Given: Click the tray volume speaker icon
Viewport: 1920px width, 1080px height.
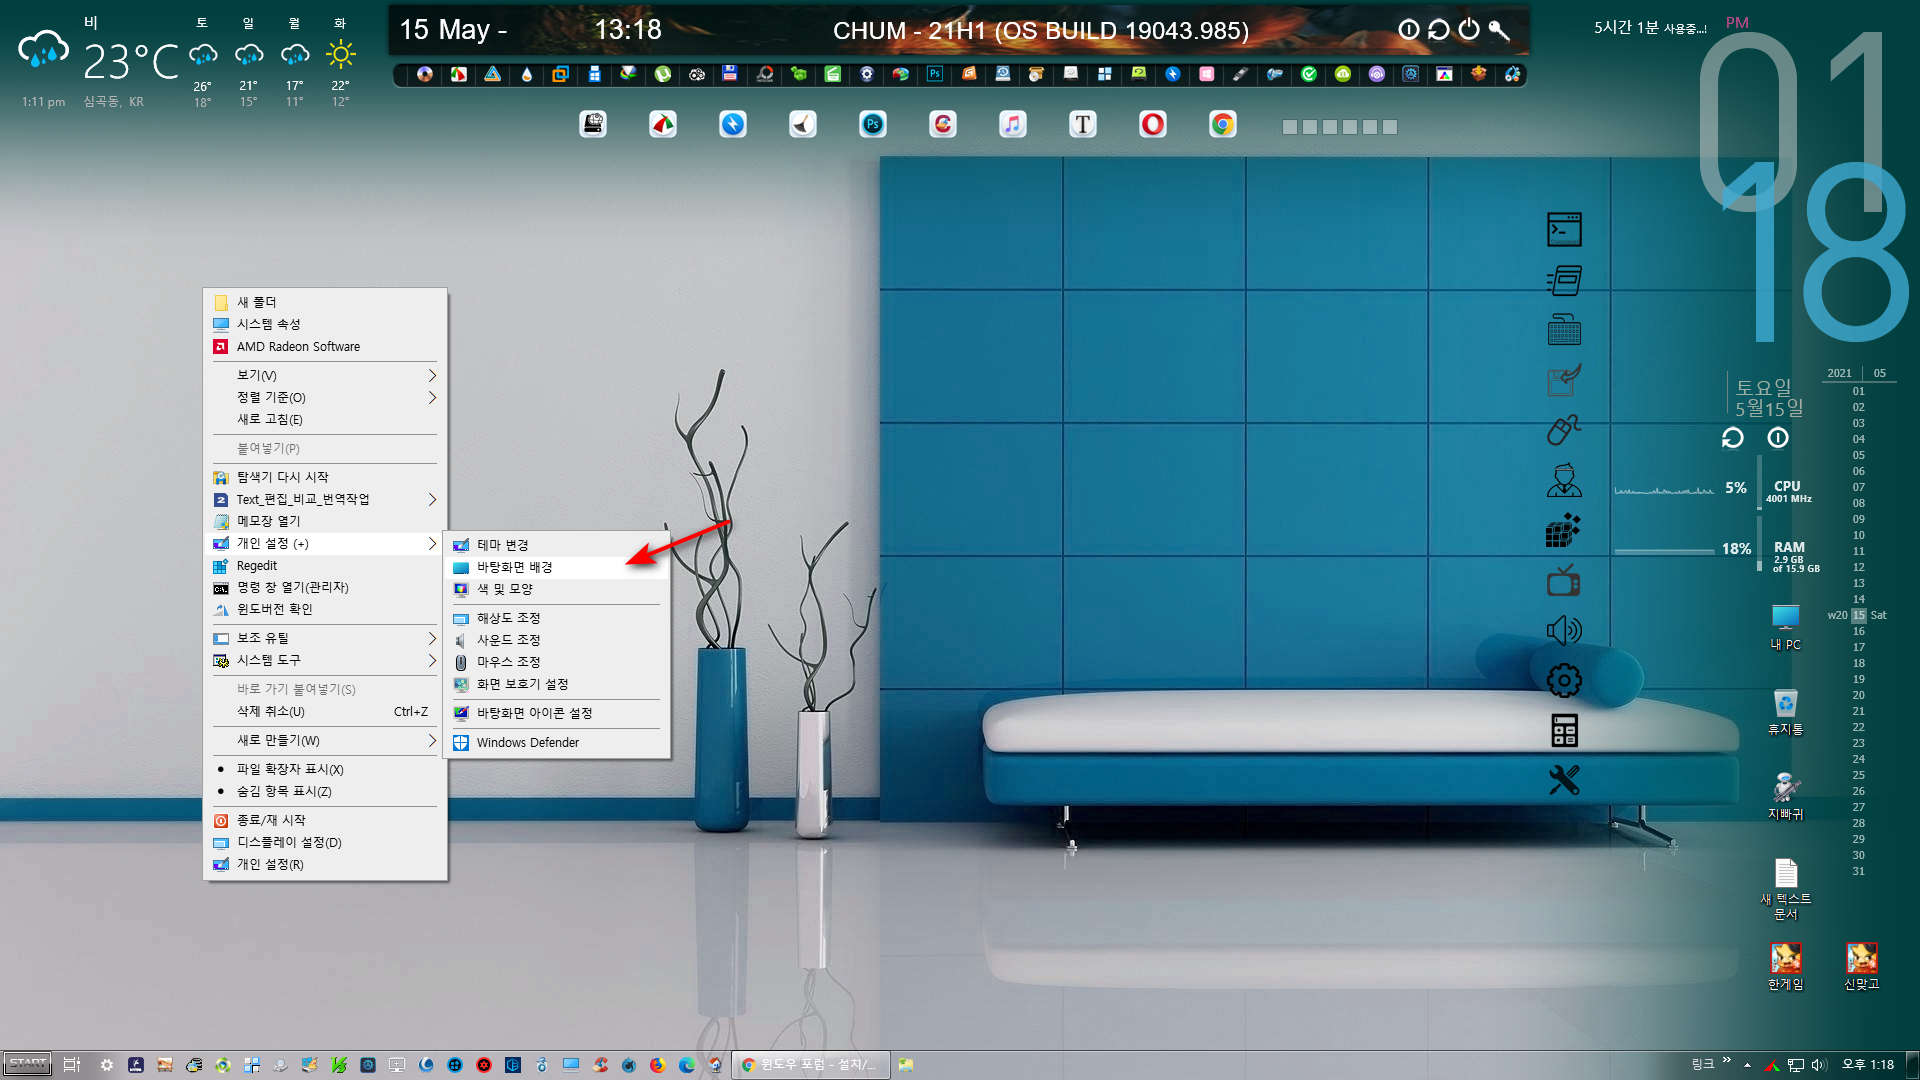Looking at the screenshot, I should point(1818,1065).
